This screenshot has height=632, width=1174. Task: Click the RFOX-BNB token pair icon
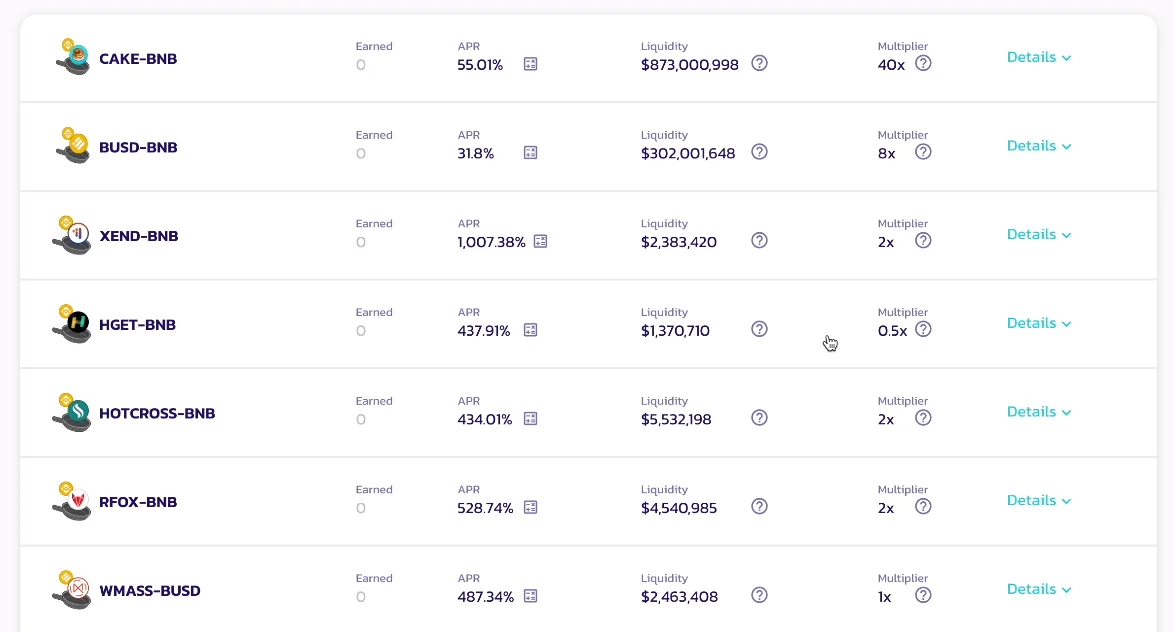pos(72,501)
